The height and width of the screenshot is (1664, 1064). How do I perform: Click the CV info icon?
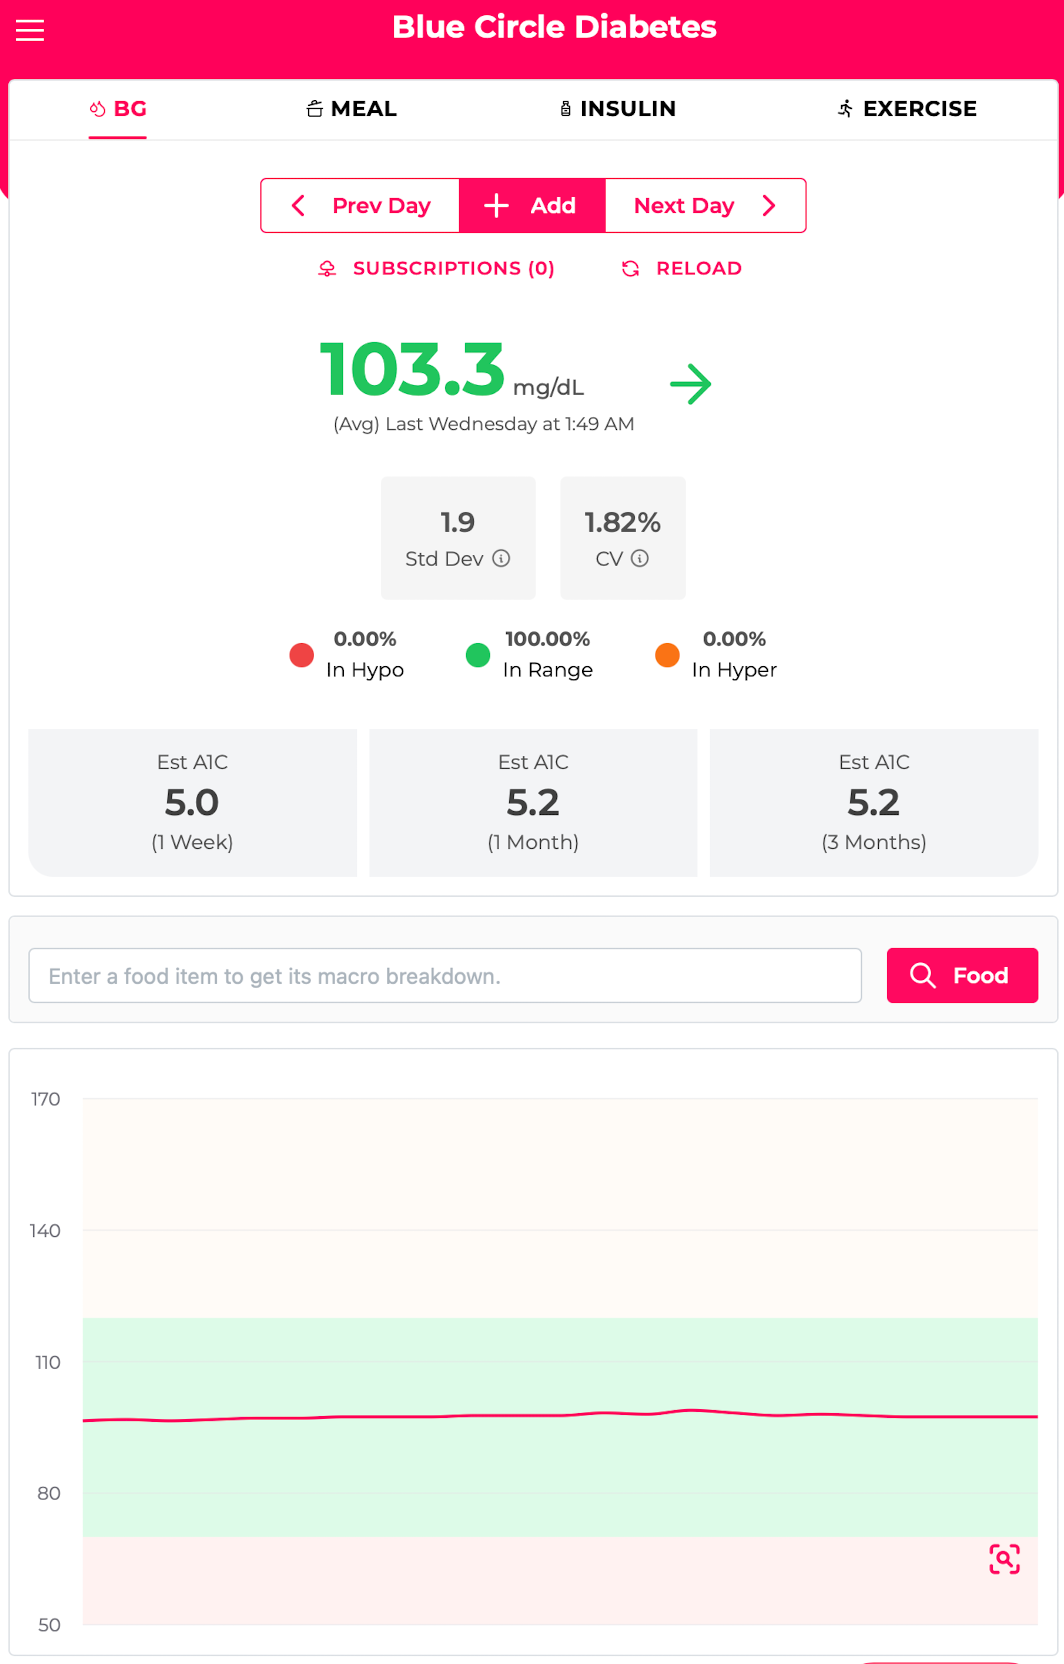(x=640, y=558)
